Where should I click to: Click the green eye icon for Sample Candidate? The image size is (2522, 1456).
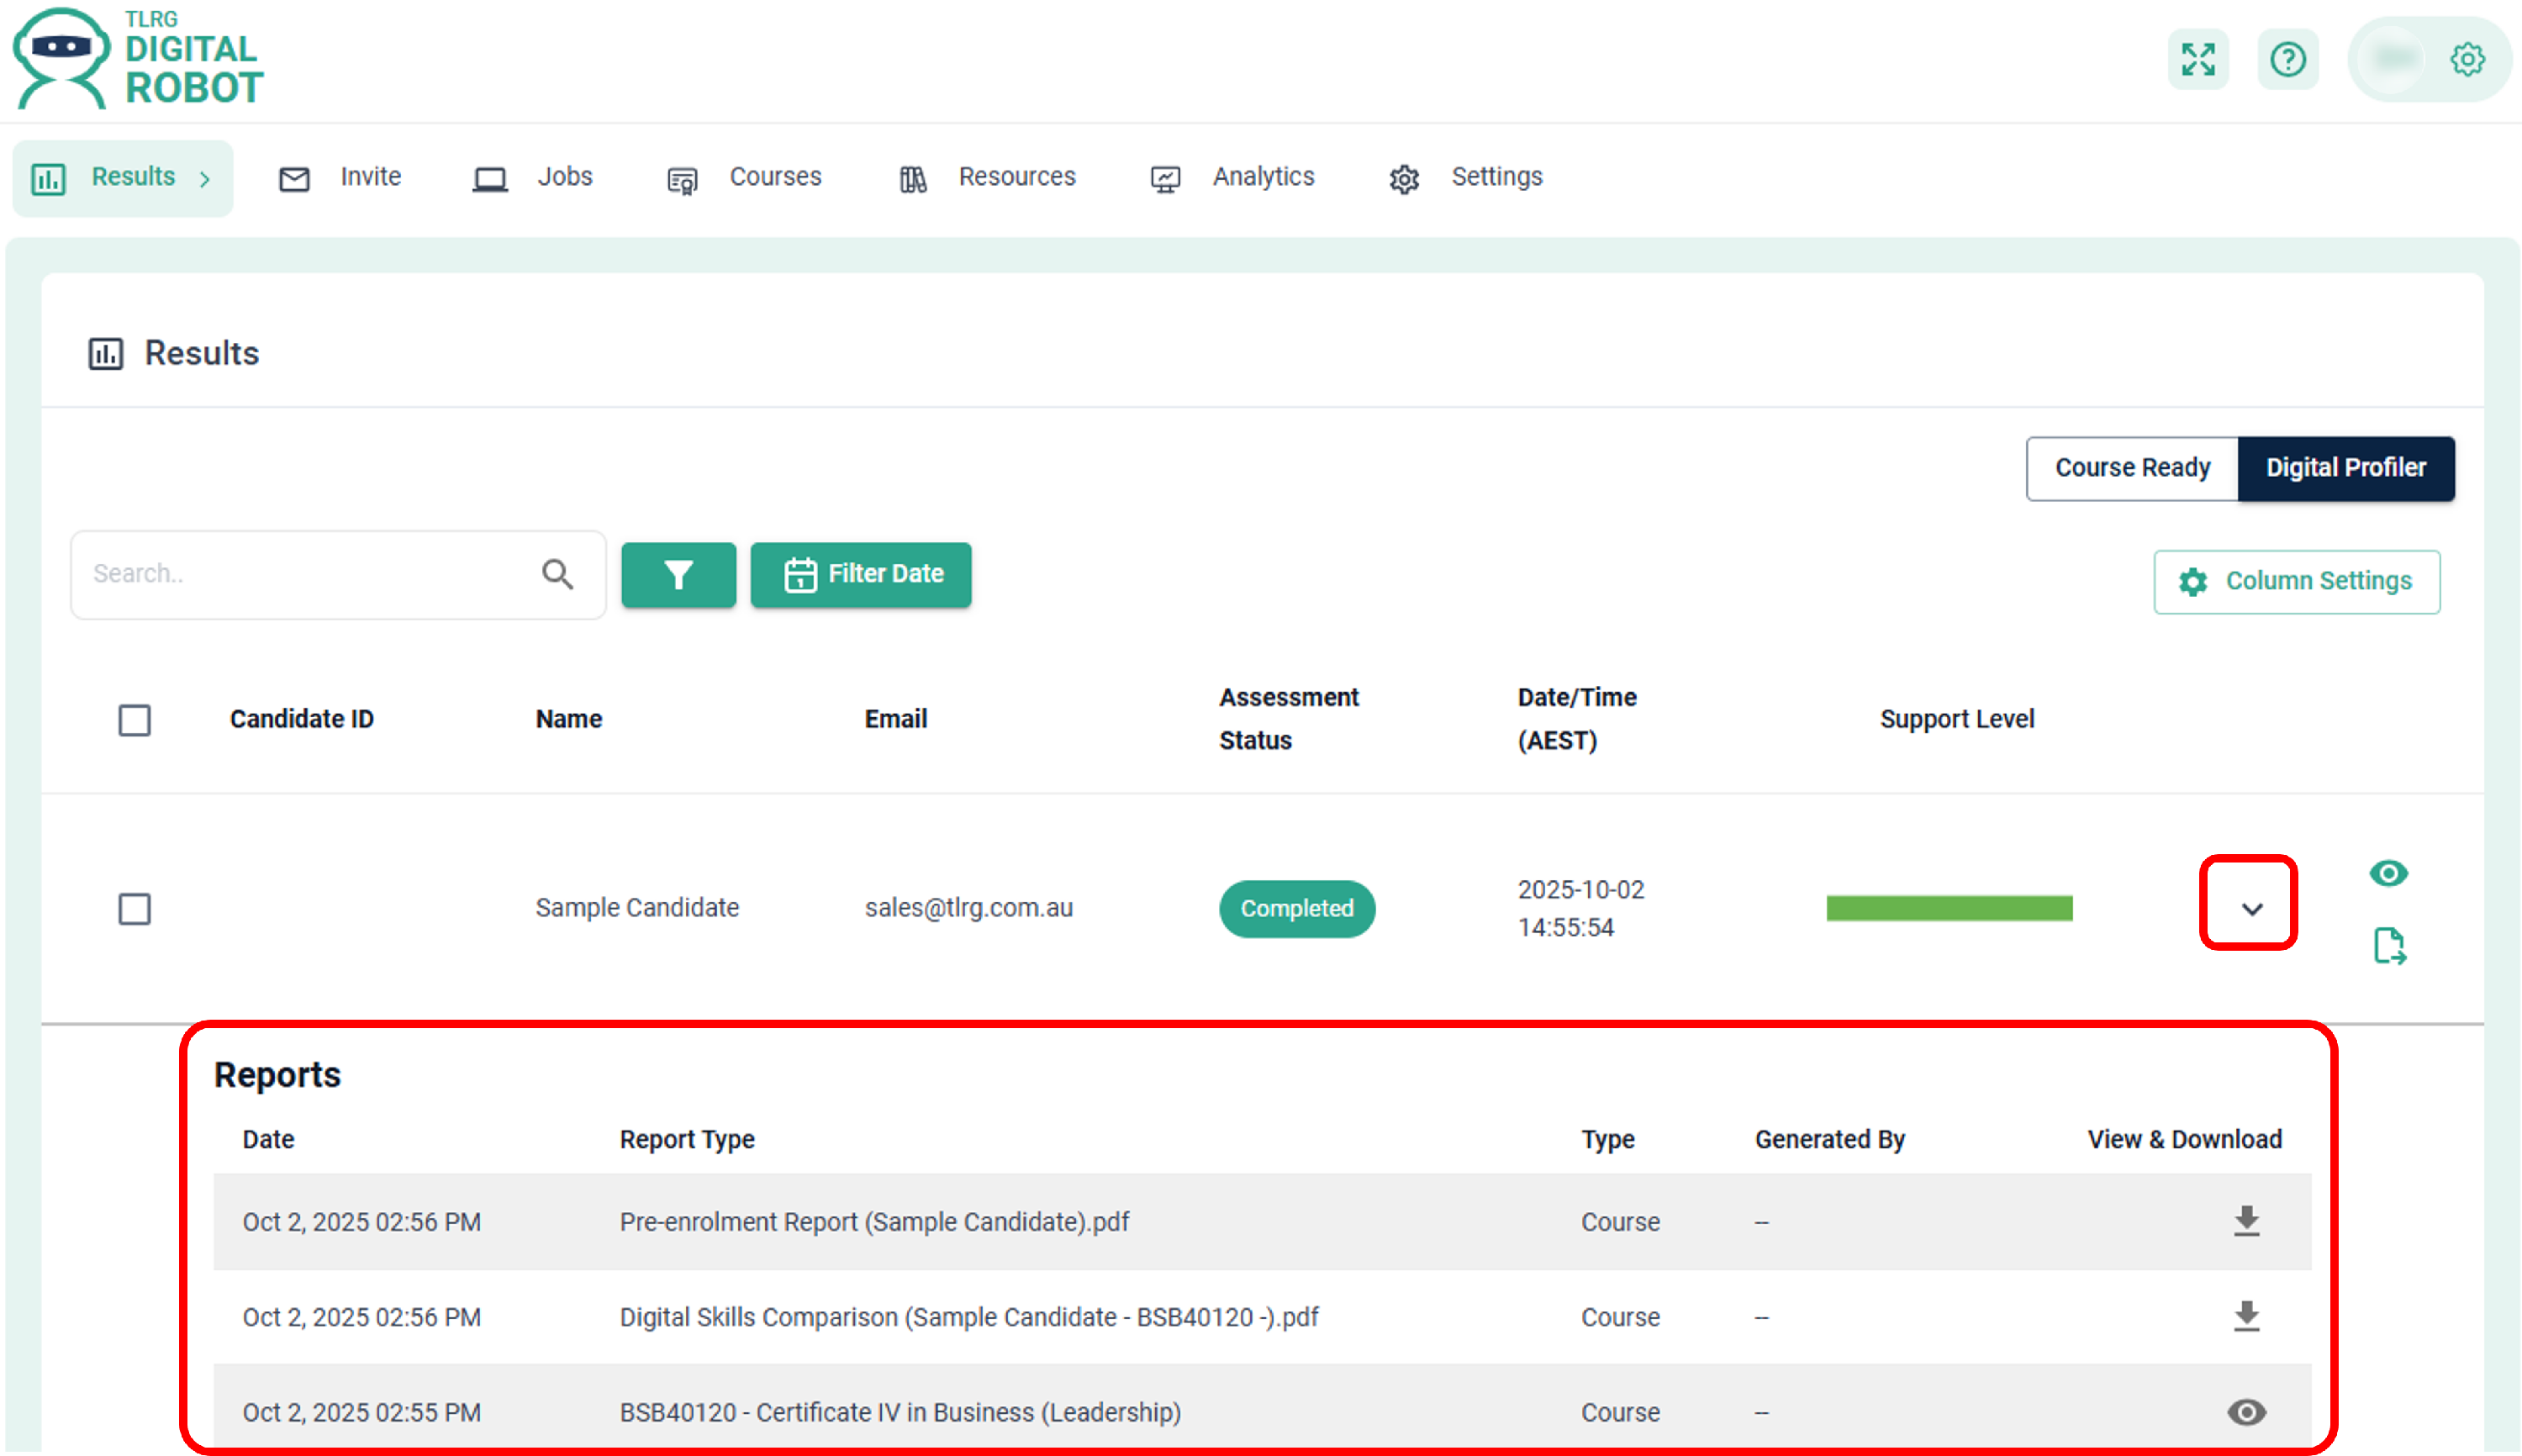click(x=2388, y=873)
